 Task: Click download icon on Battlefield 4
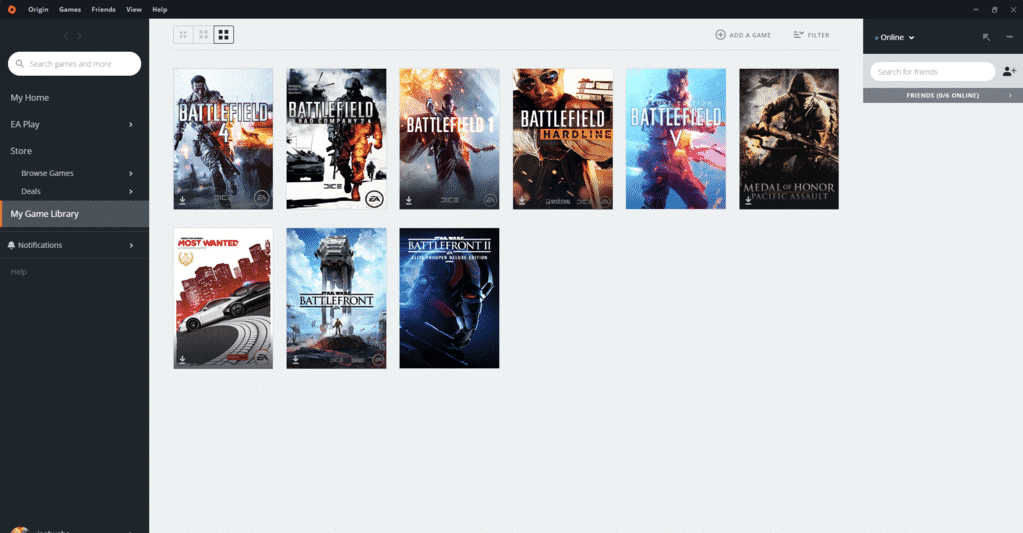[x=183, y=200]
